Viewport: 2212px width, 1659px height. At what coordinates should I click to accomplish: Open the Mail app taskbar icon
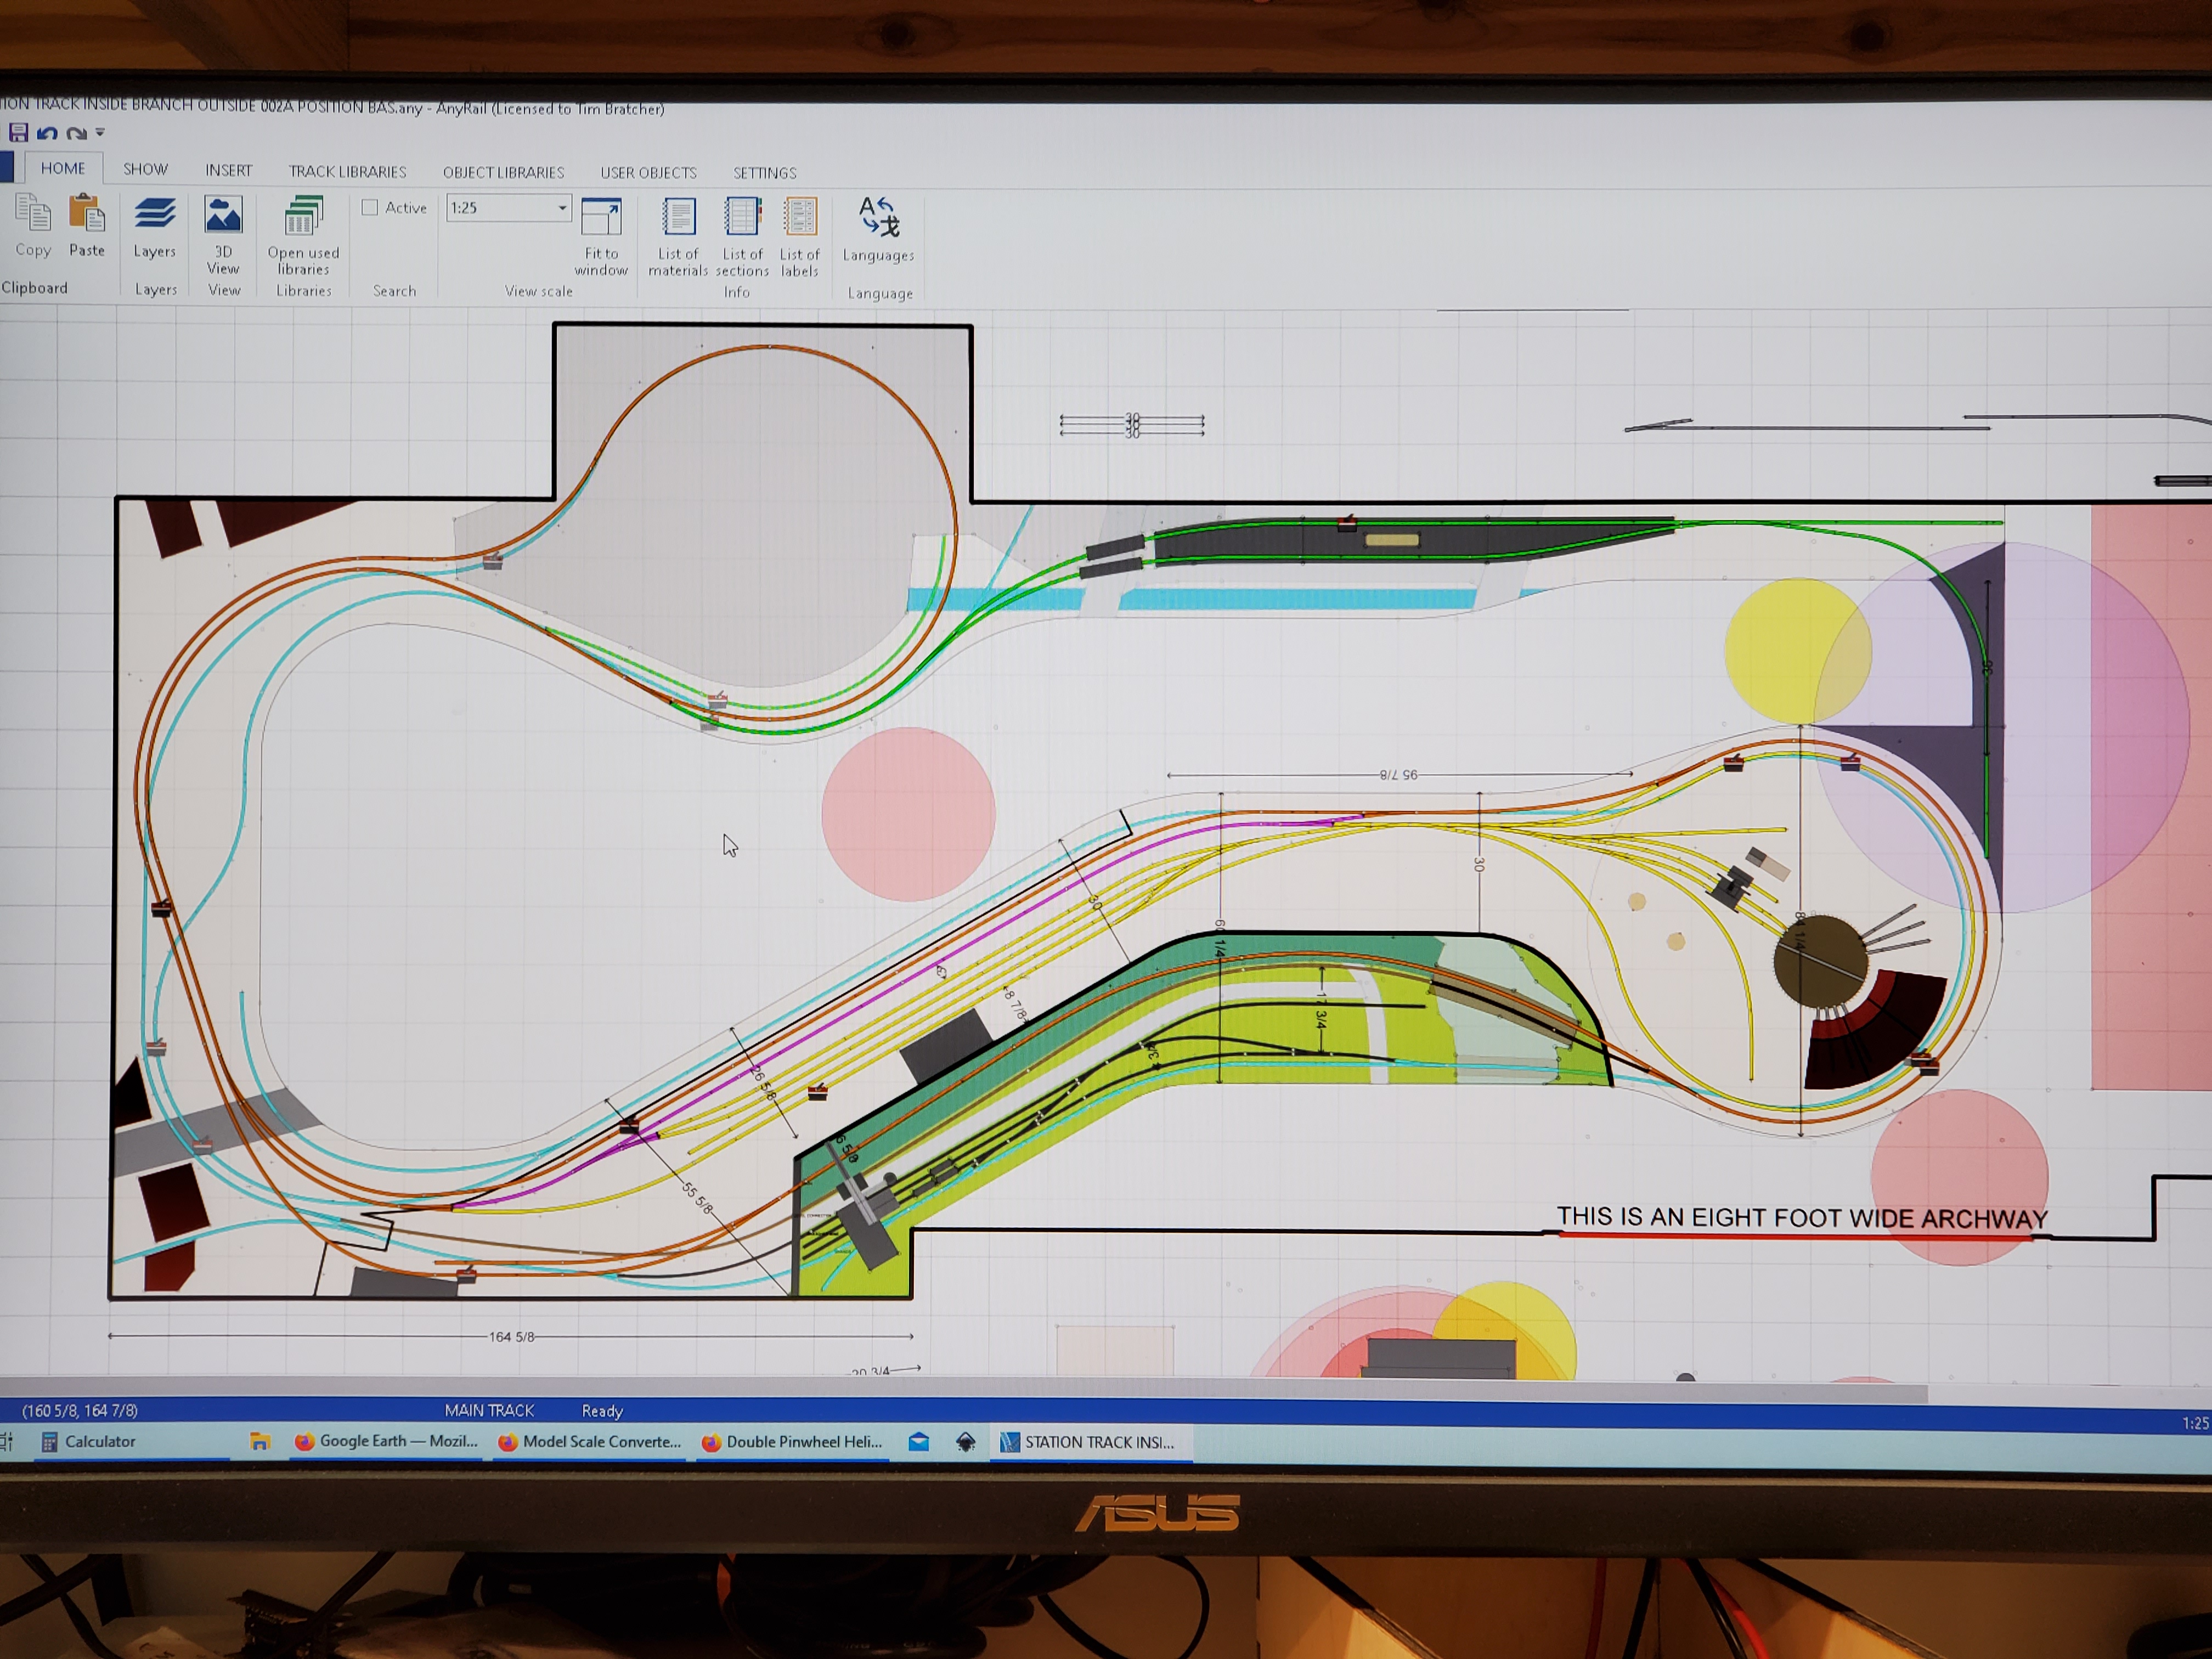click(x=918, y=1441)
